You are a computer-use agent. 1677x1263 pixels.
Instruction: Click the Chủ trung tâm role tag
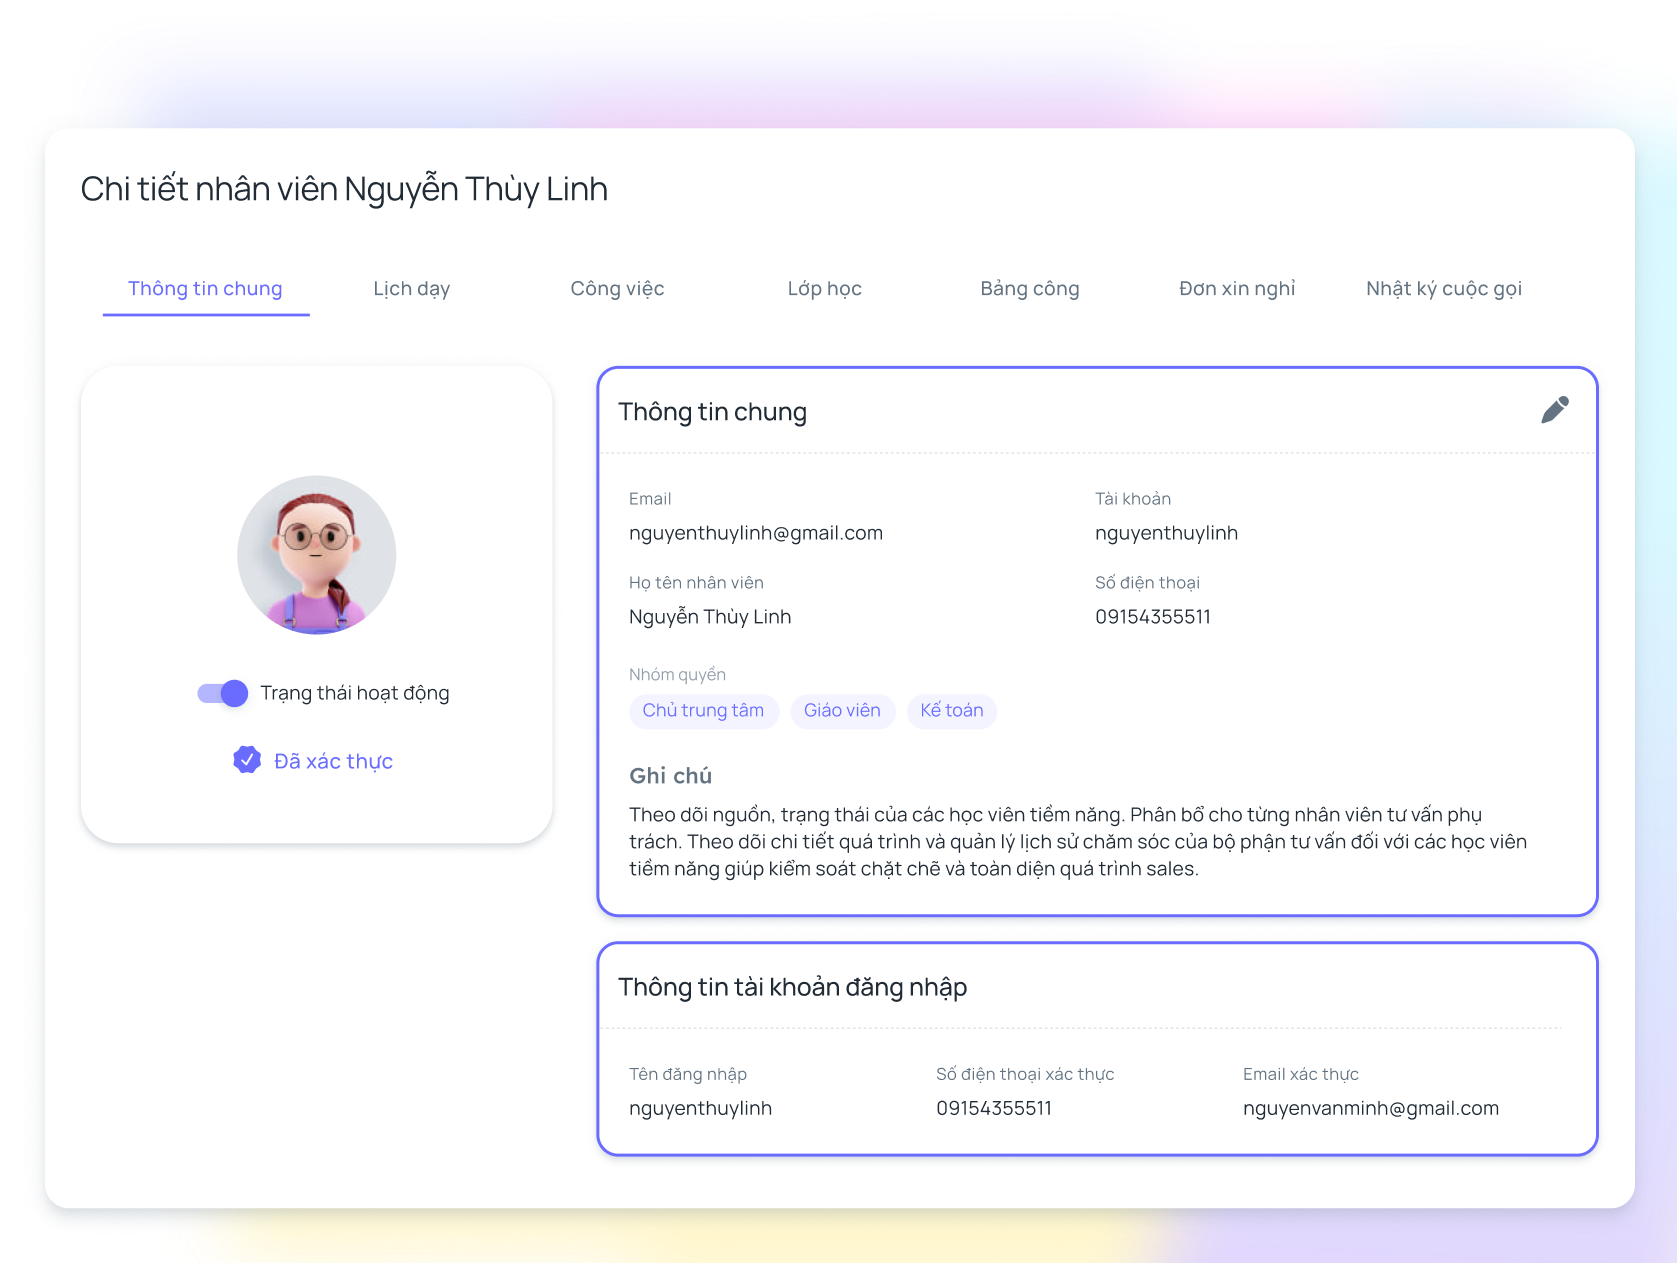click(x=703, y=711)
